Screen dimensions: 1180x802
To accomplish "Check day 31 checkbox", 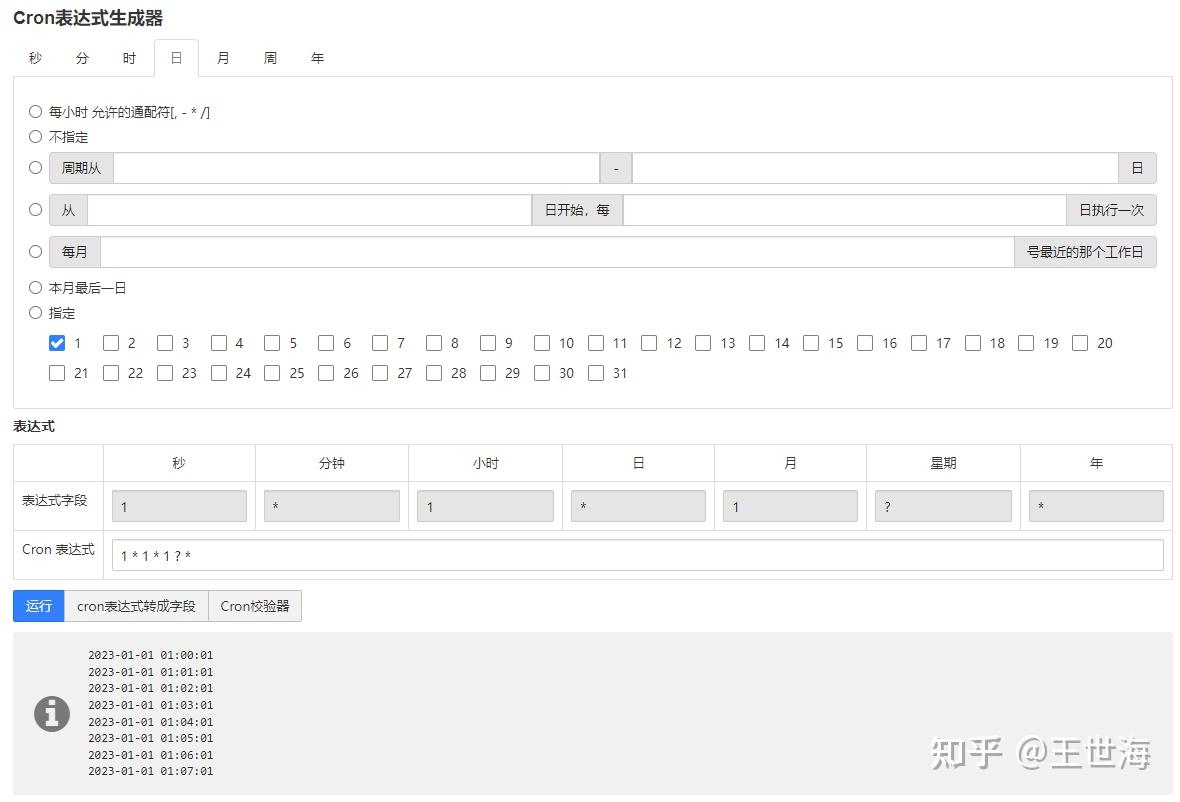I will pyautogui.click(x=596, y=373).
